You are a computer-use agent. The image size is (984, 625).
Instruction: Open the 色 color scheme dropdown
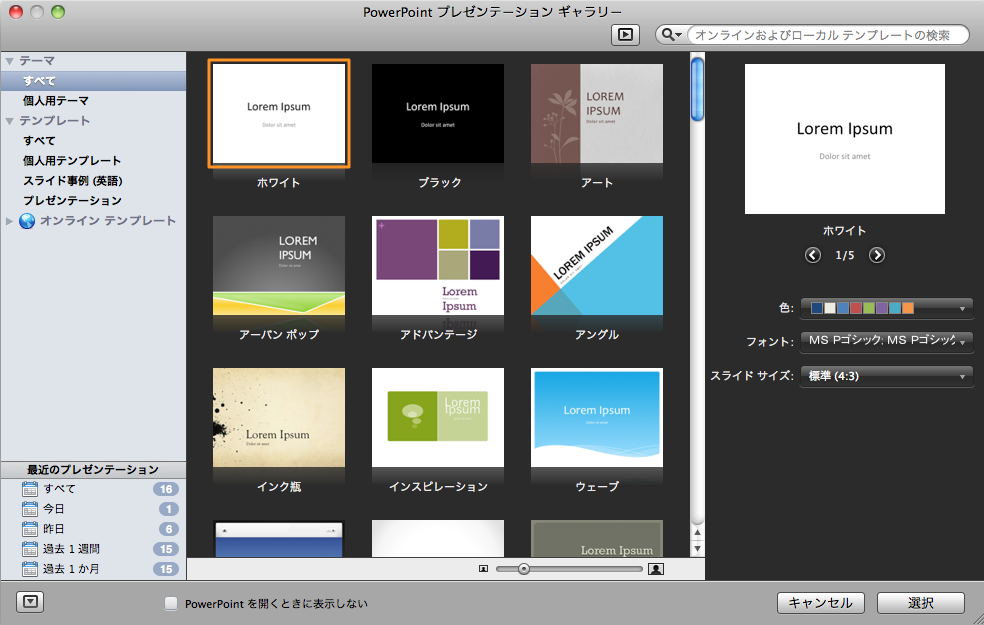pyautogui.click(x=887, y=308)
